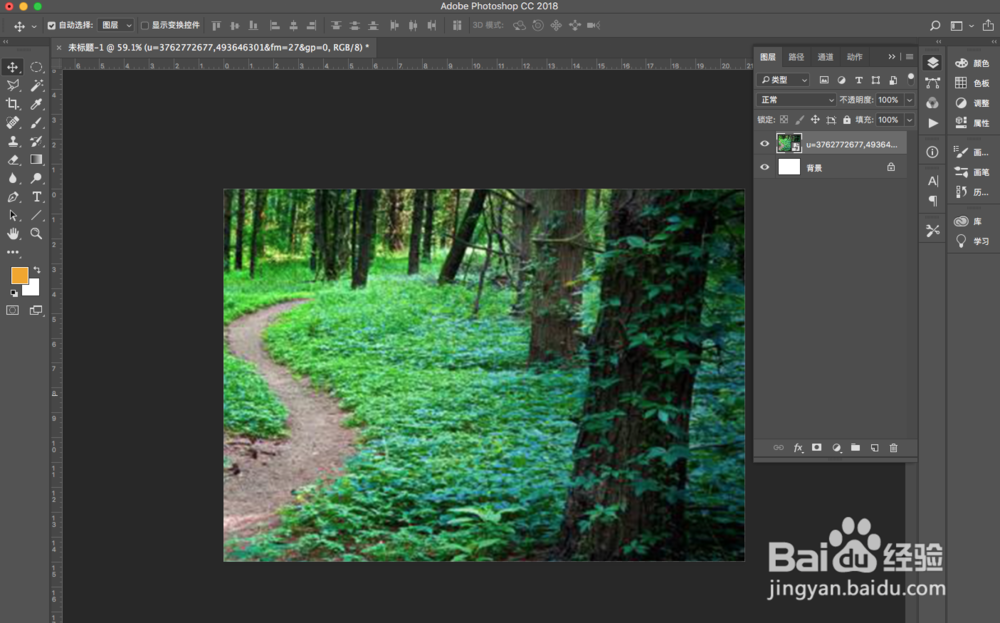Image resolution: width=1000 pixels, height=623 pixels.
Task: Switch to the 动作 Actions tab
Action: pyautogui.click(x=855, y=57)
